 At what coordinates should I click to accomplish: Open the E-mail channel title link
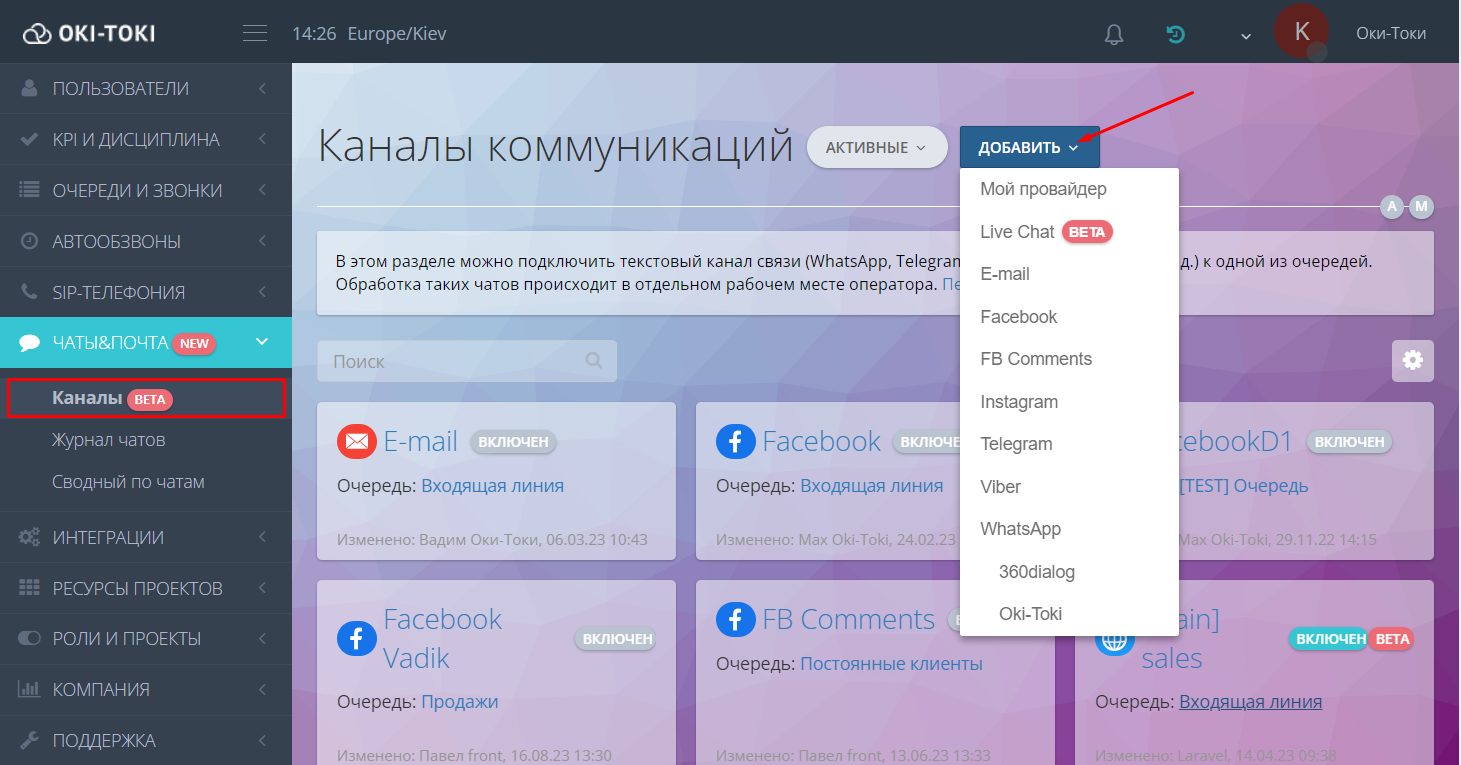tap(421, 441)
